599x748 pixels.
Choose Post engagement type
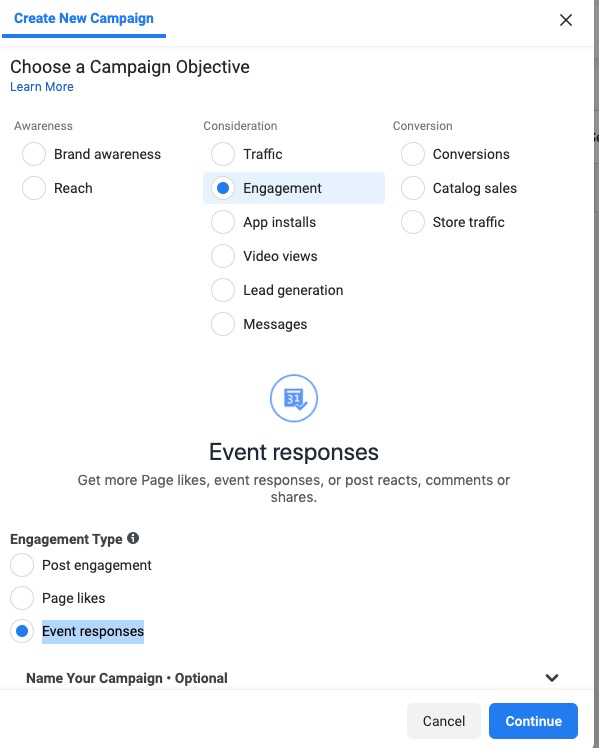(22, 565)
